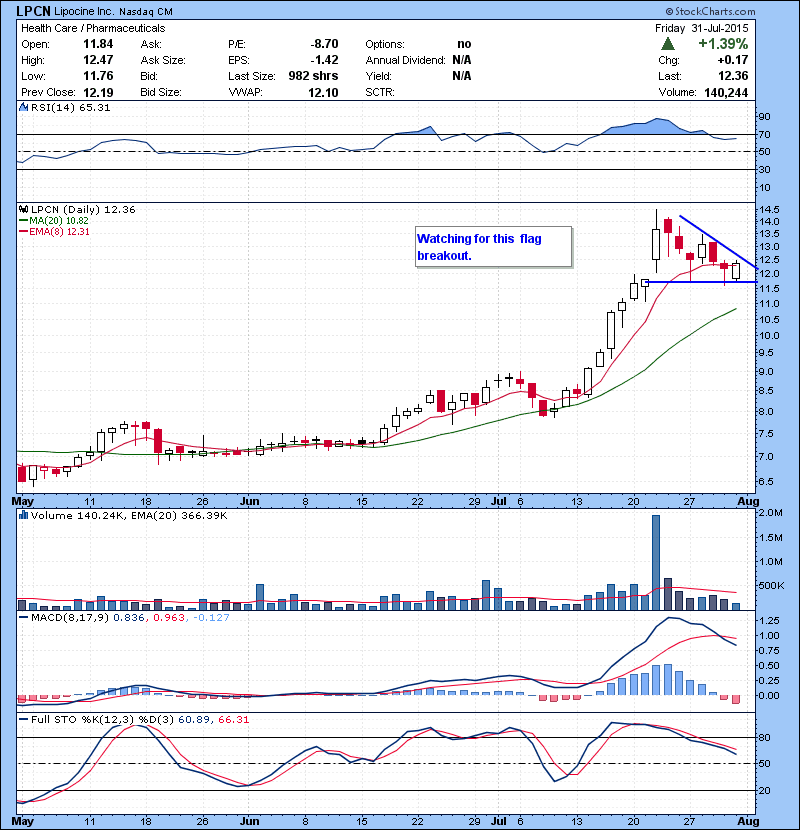Click the LPCN ticker symbol in header
The image size is (800, 830).
coord(33,11)
